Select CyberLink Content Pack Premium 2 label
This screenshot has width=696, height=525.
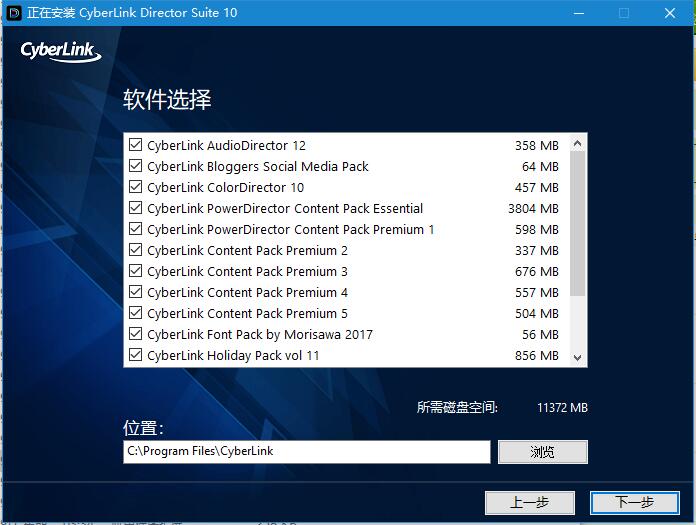[247, 251]
